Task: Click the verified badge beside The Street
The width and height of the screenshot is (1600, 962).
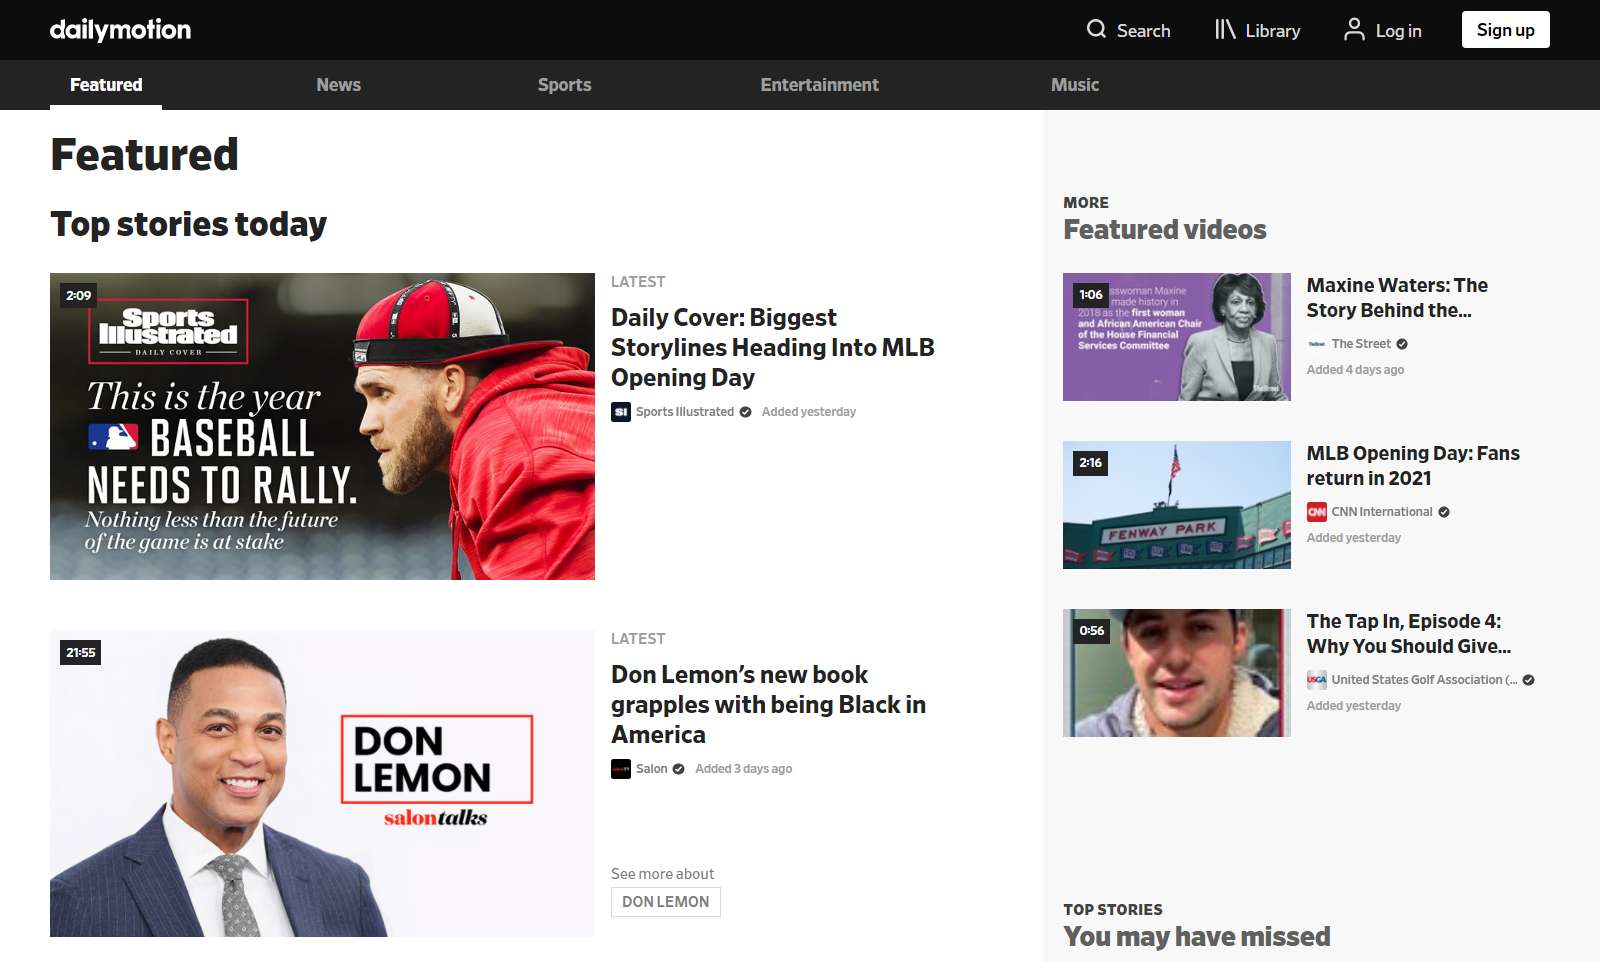Action: tap(1402, 344)
